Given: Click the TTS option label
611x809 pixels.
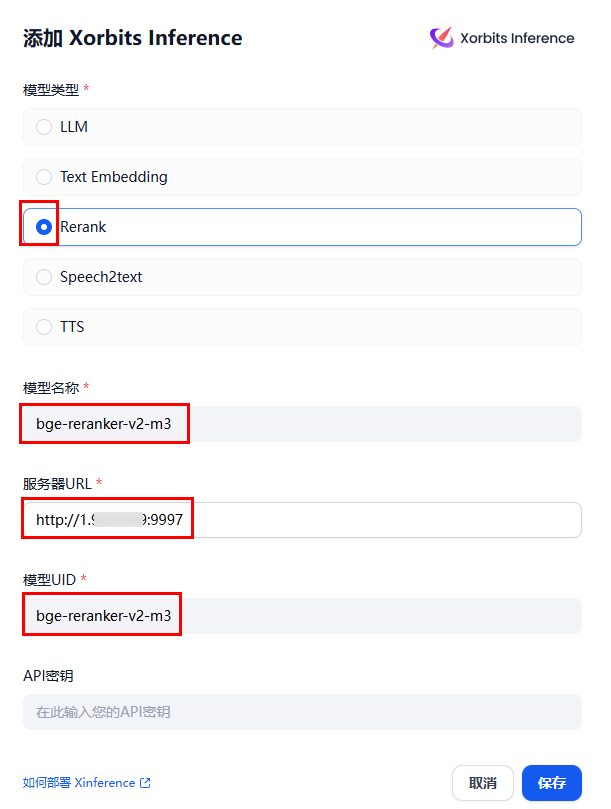Looking at the screenshot, I should click(72, 327).
